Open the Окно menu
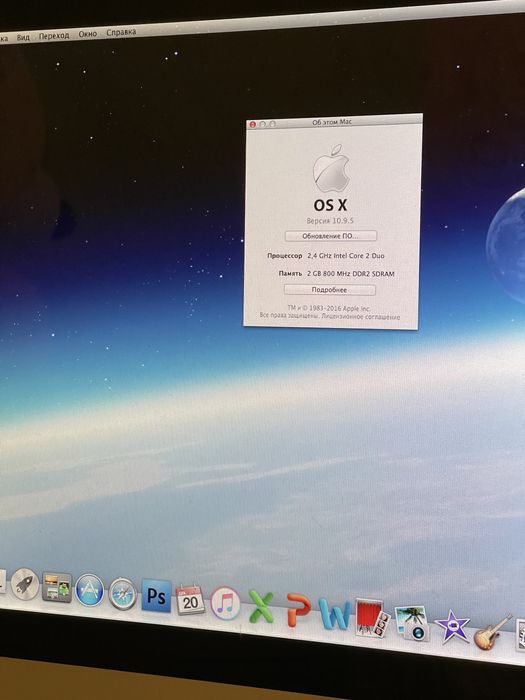Image resolution: width=525 pixels, height=700 pixels. coord(88,34)
